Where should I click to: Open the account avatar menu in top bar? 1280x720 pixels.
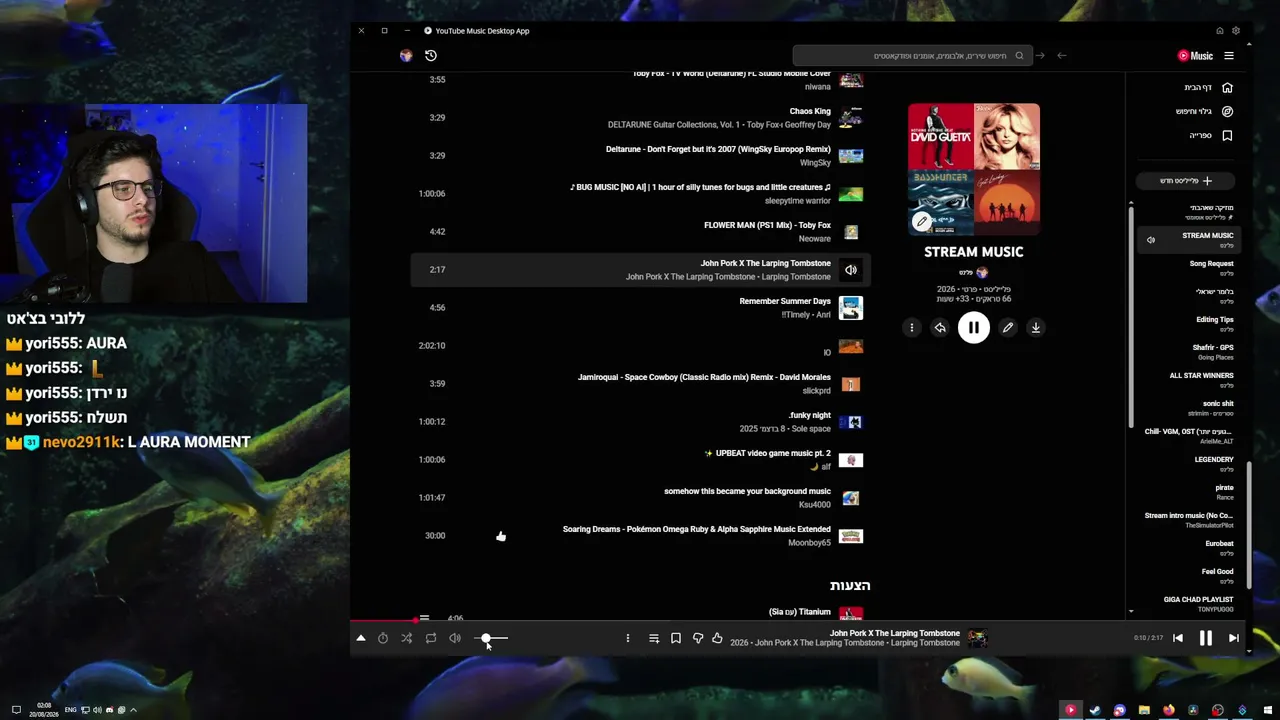[x=406, y=56]
